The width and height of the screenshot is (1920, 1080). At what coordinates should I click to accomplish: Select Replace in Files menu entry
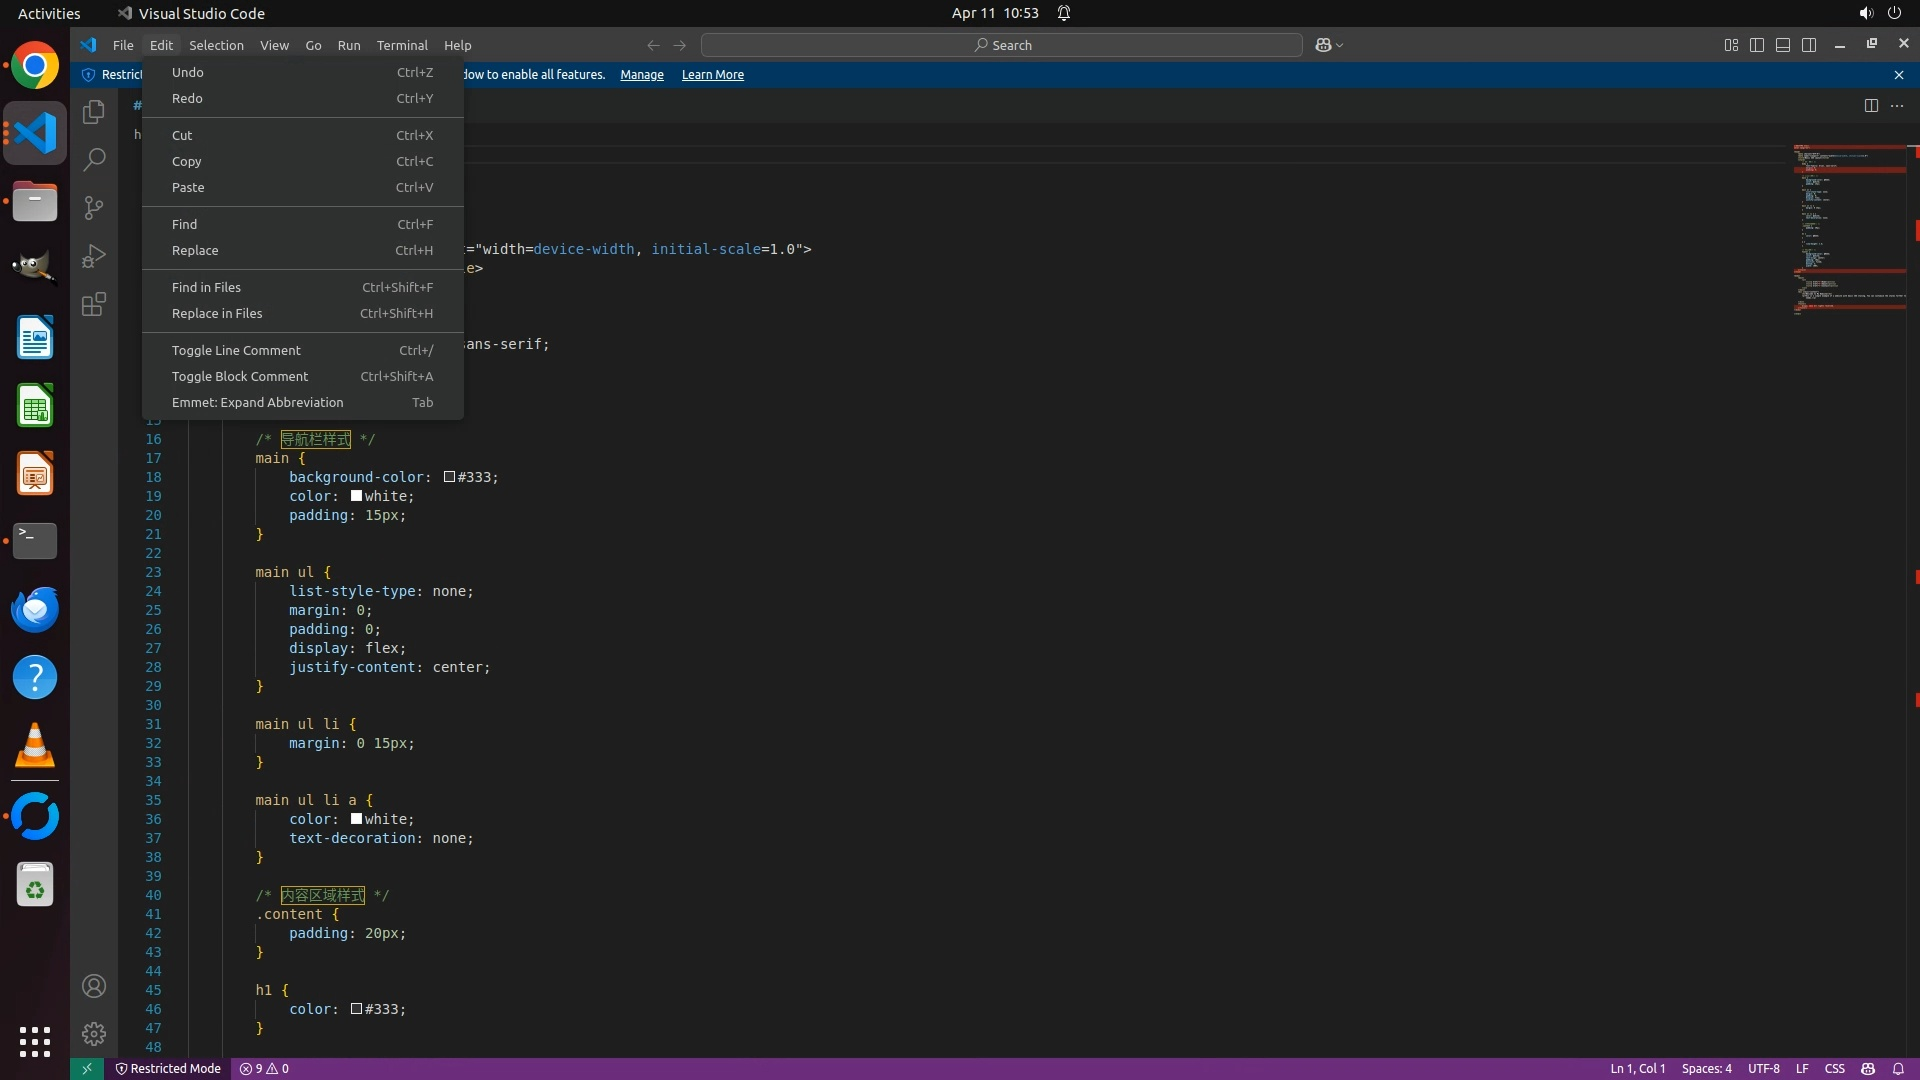pyautogui.click(x=217, y=313)
